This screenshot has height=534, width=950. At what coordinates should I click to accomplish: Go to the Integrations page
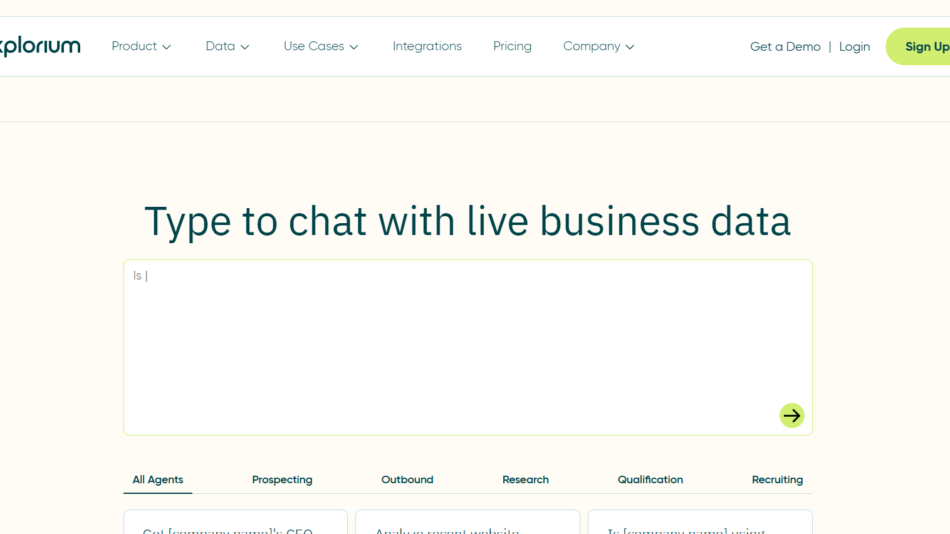[x=427, y=46]
